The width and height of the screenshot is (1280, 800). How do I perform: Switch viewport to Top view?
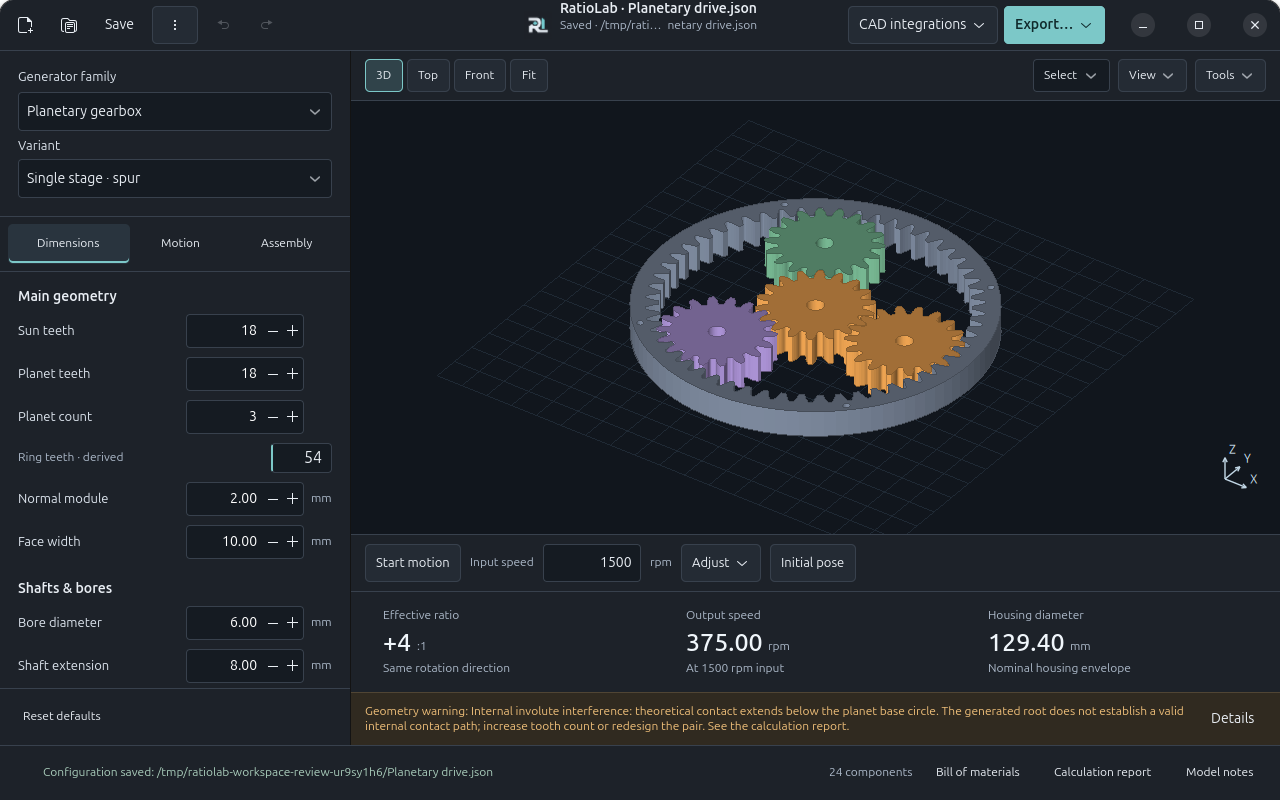point(428,75)
